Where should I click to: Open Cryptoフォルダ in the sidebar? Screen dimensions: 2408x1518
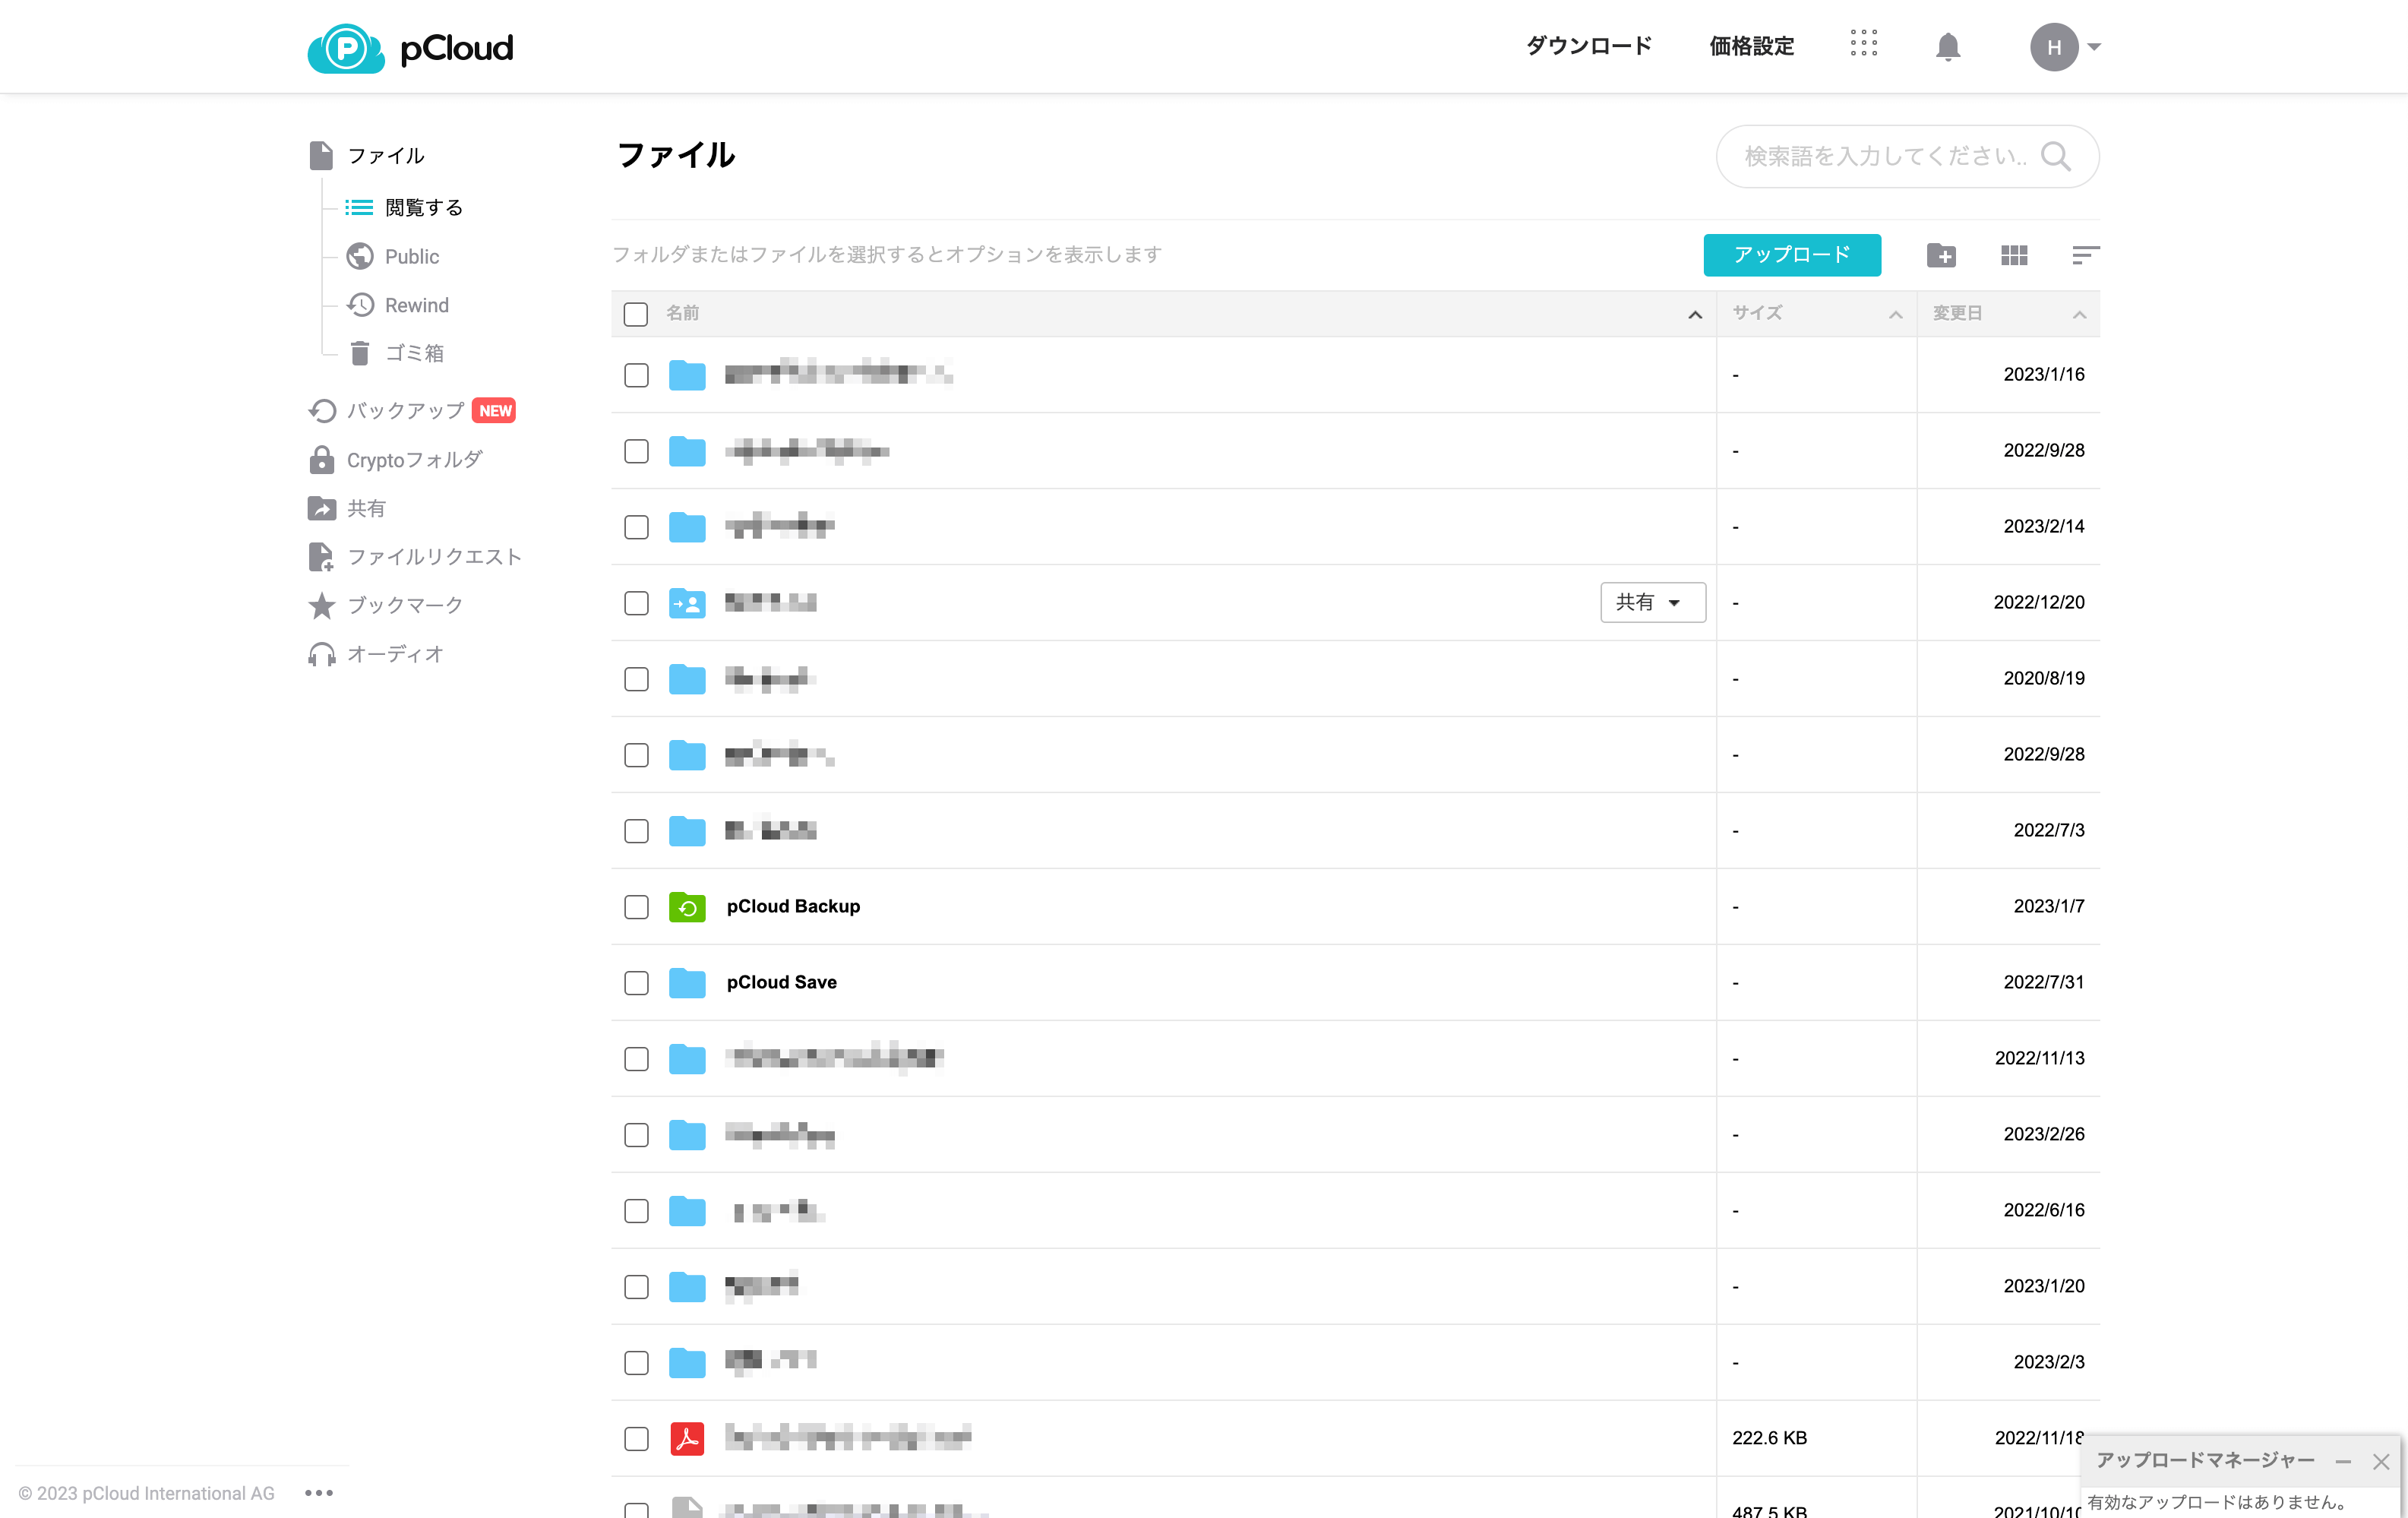tap(395, 460)
